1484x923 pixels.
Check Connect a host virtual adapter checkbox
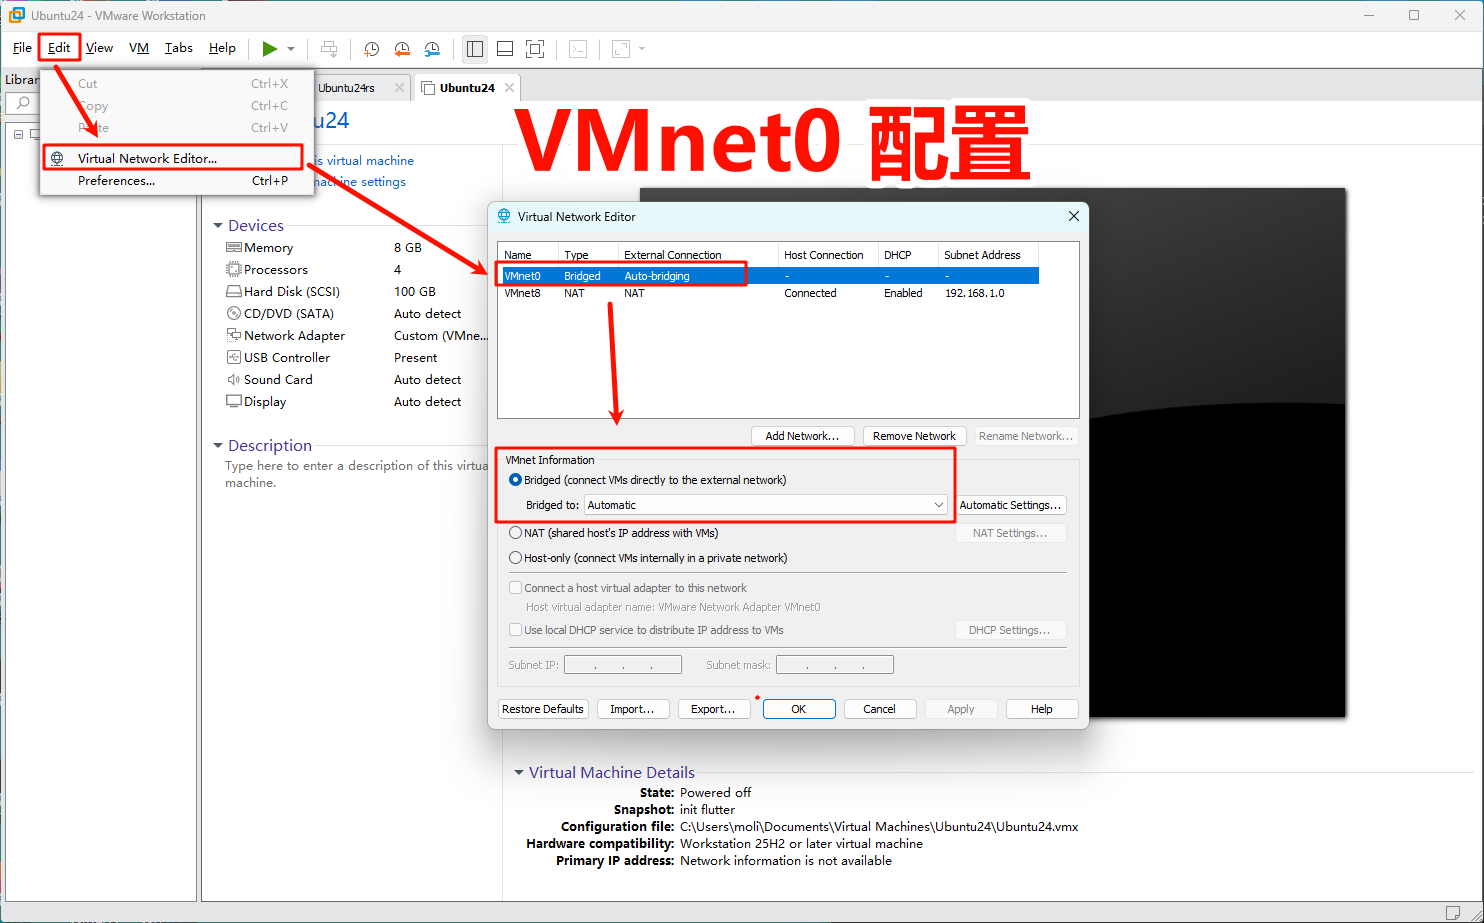[x=516, y=588]
